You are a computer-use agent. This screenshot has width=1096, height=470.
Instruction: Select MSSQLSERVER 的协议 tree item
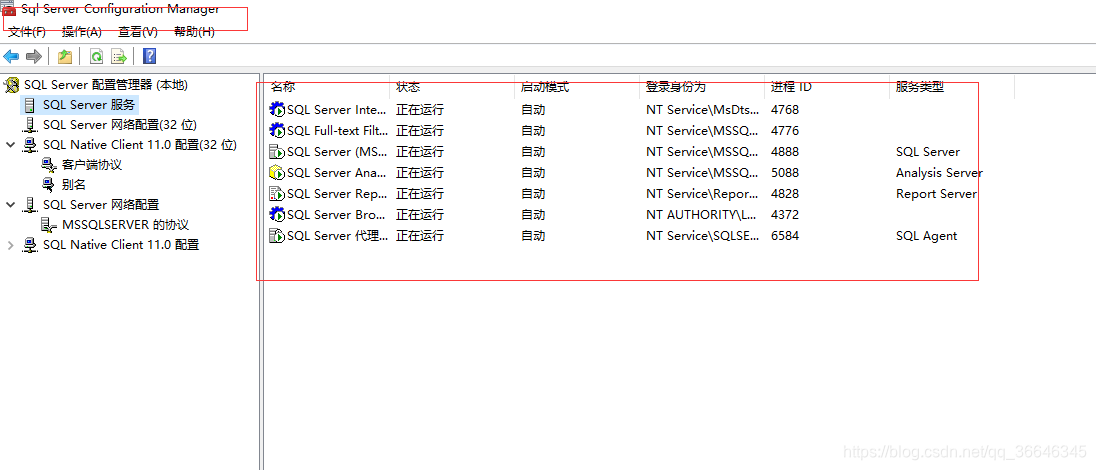(x=125, y=225)
